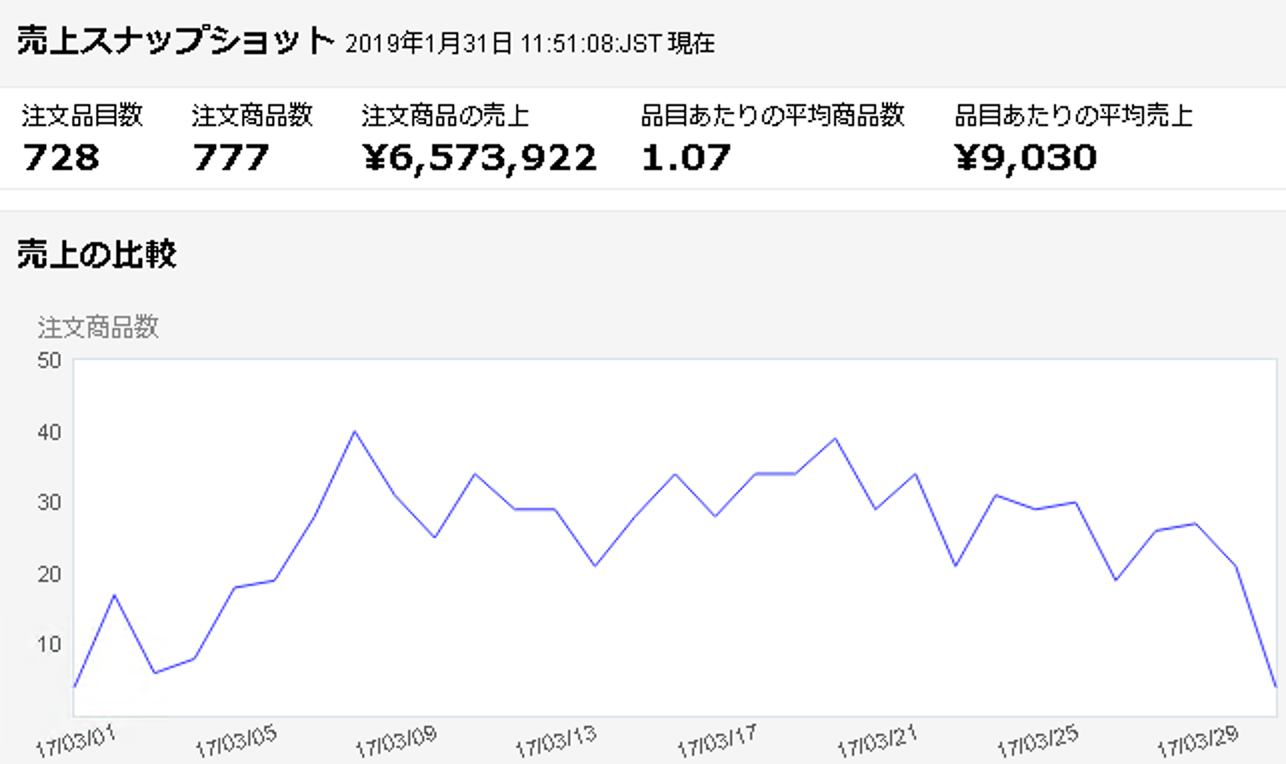Click the x-axis date 17/03/17
The height and width of the screenshot is (764, 1286).
pyautogui.click(x=716, y=742)
